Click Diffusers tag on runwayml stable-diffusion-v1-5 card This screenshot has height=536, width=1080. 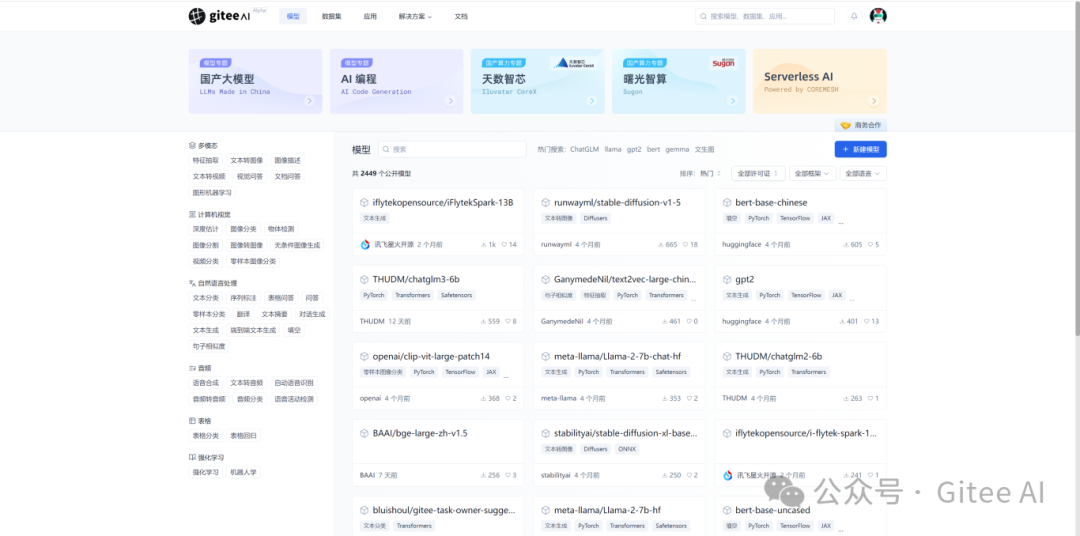[594, 218]
